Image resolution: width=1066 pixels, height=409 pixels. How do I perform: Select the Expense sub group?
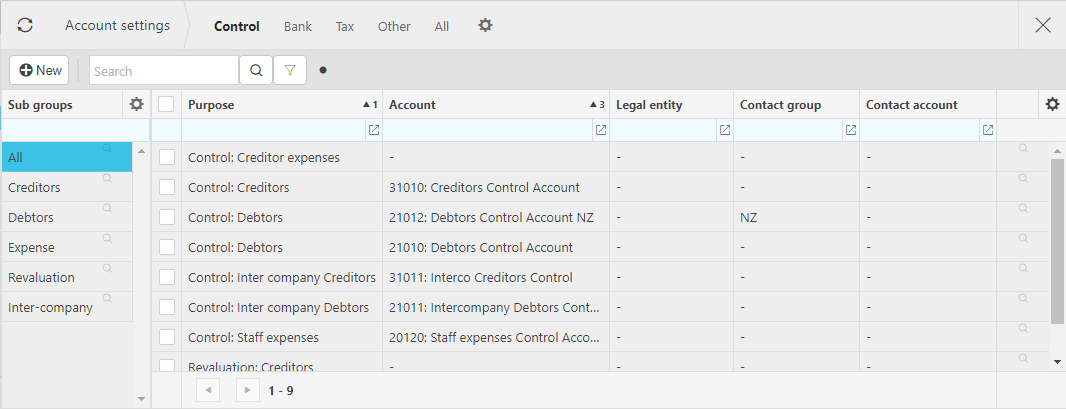coord(67,247)
